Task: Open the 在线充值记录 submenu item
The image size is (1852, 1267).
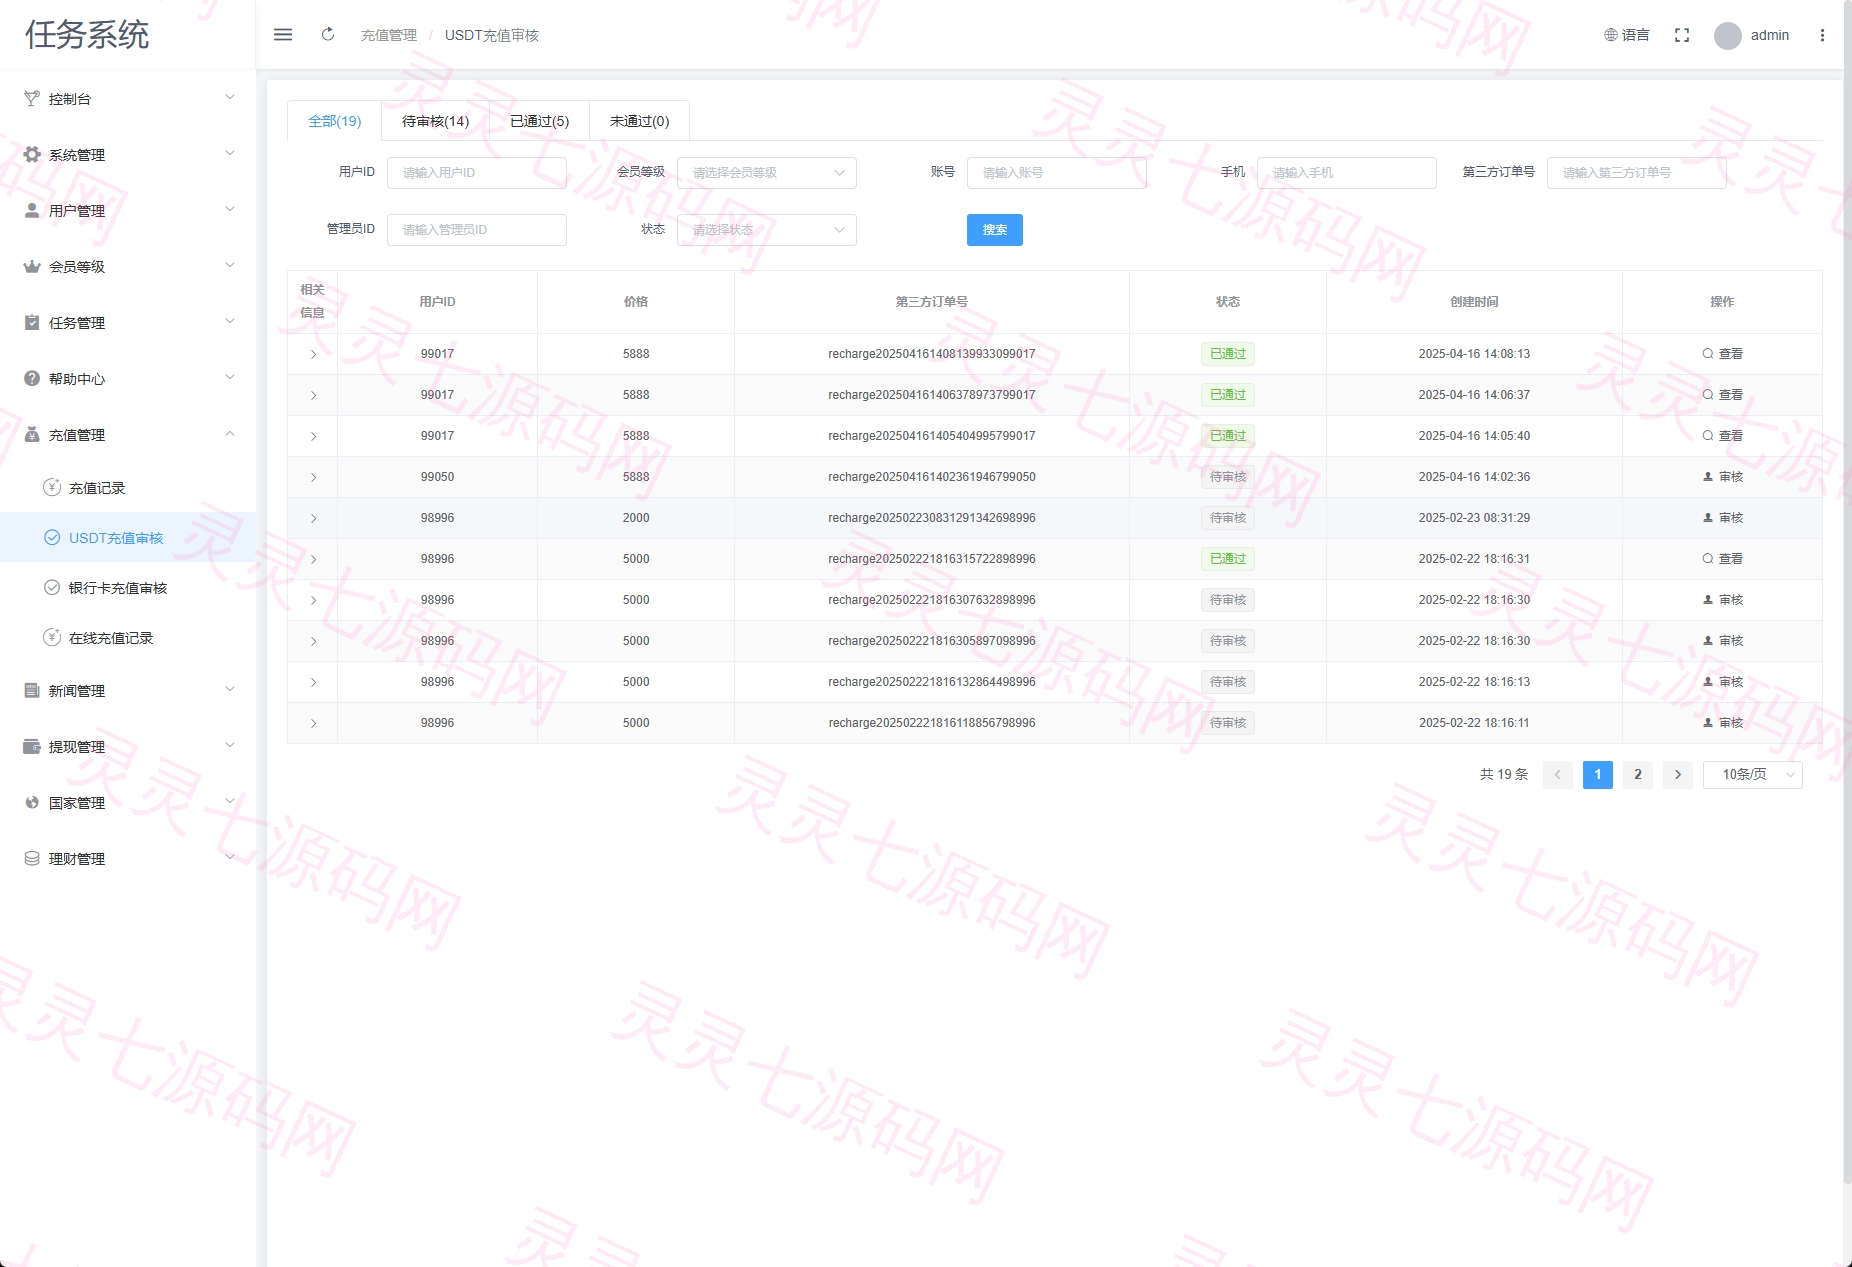Action: click(x=128, y=638)
